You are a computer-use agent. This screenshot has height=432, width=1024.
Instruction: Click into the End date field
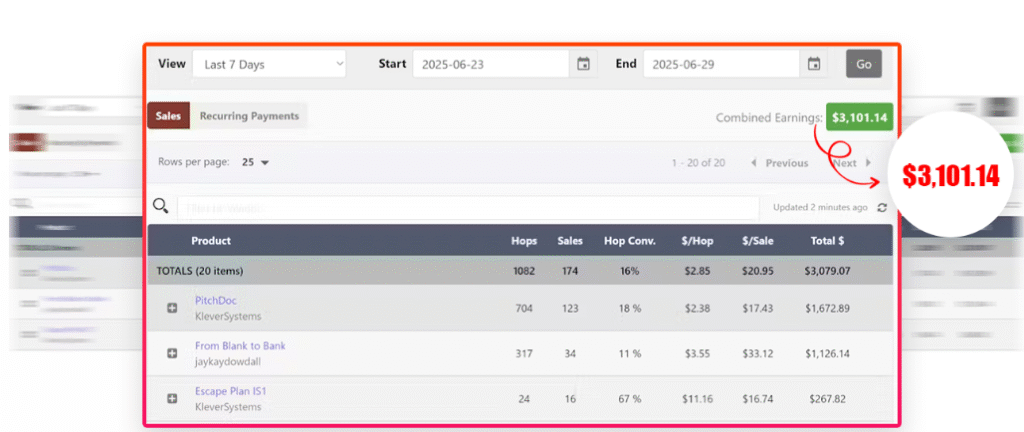click(x=720, y=64)
